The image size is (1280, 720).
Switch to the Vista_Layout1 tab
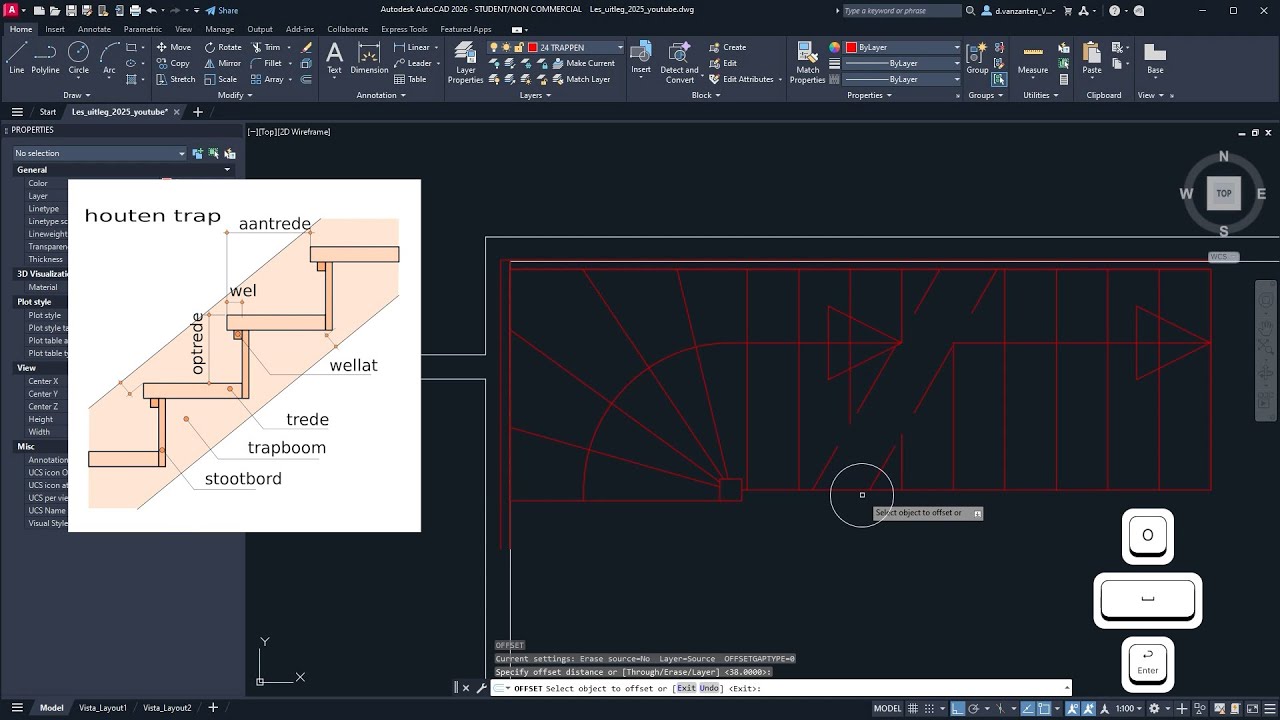[103, 708]
